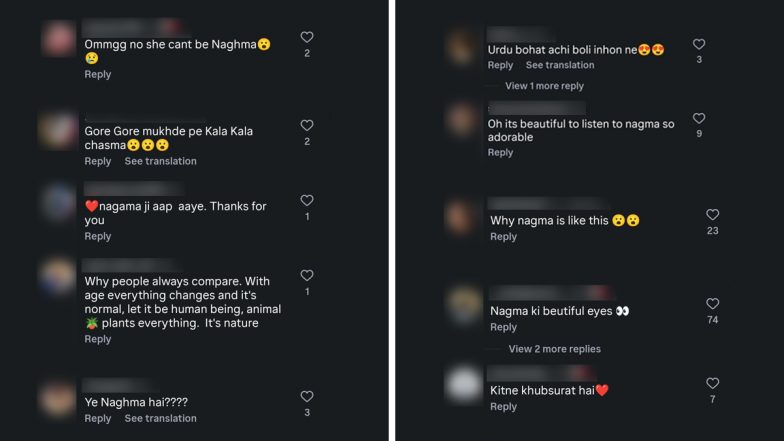This screenshot has height=441, width=784.
Task: Expand 'View 1 more reply' thread
Action: 544,86
